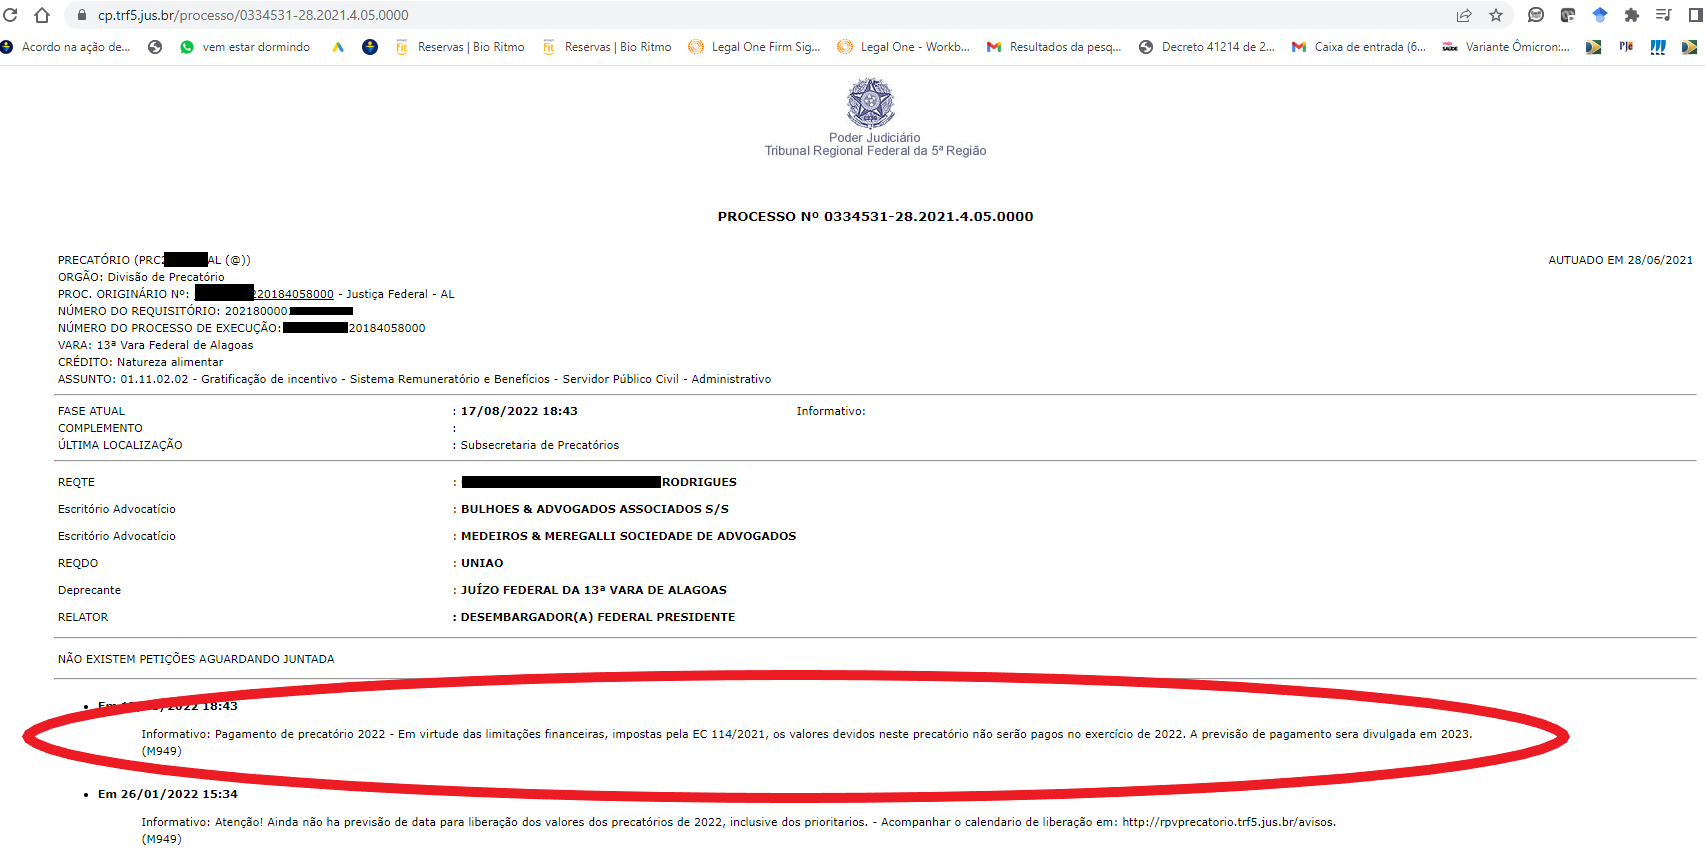The height and width of the screenshot is (868, 1705).
Task: Open the Extensions puzzle-piece menu
Action: pos(1632,15)
